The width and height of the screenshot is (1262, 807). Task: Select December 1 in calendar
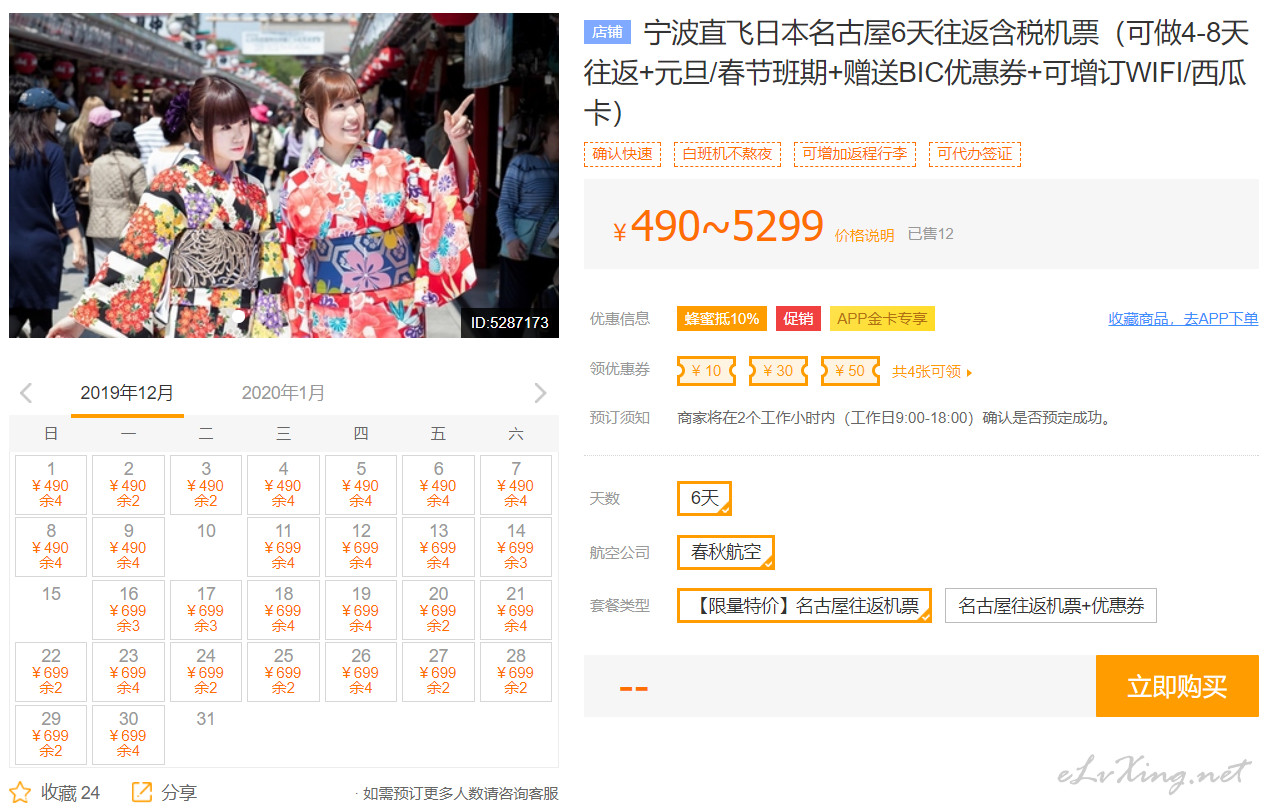pos(51,485)
